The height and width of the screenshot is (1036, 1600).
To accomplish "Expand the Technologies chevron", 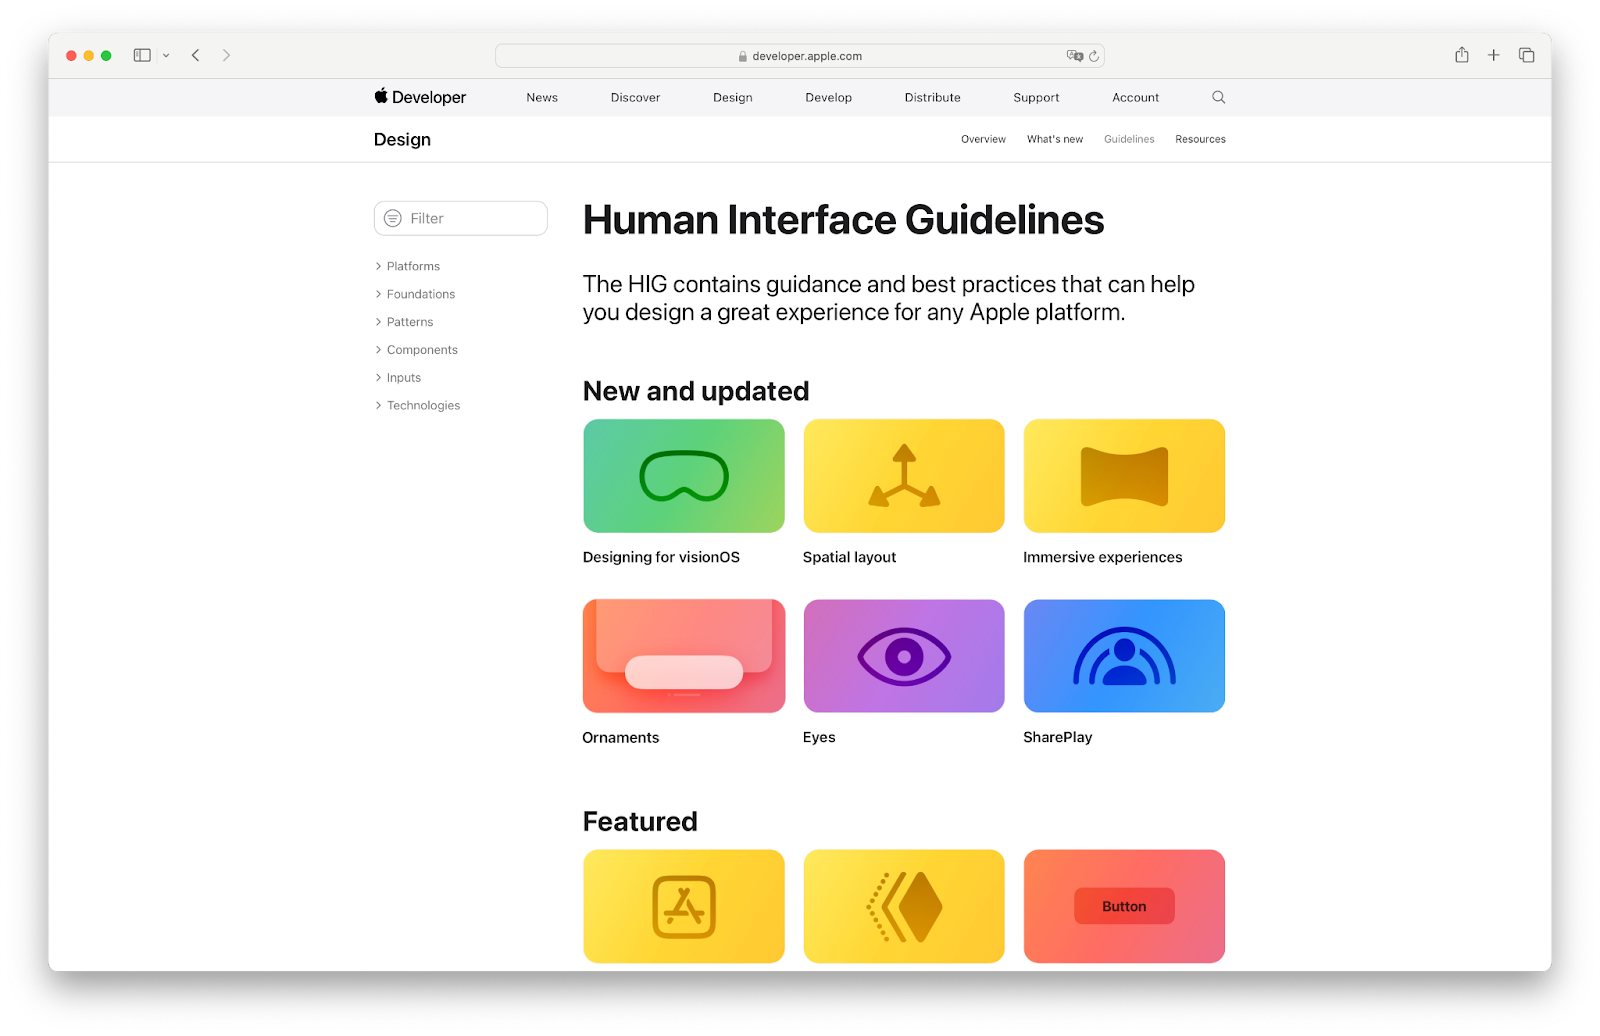I will pyautogui.click(x=378, y=405).
